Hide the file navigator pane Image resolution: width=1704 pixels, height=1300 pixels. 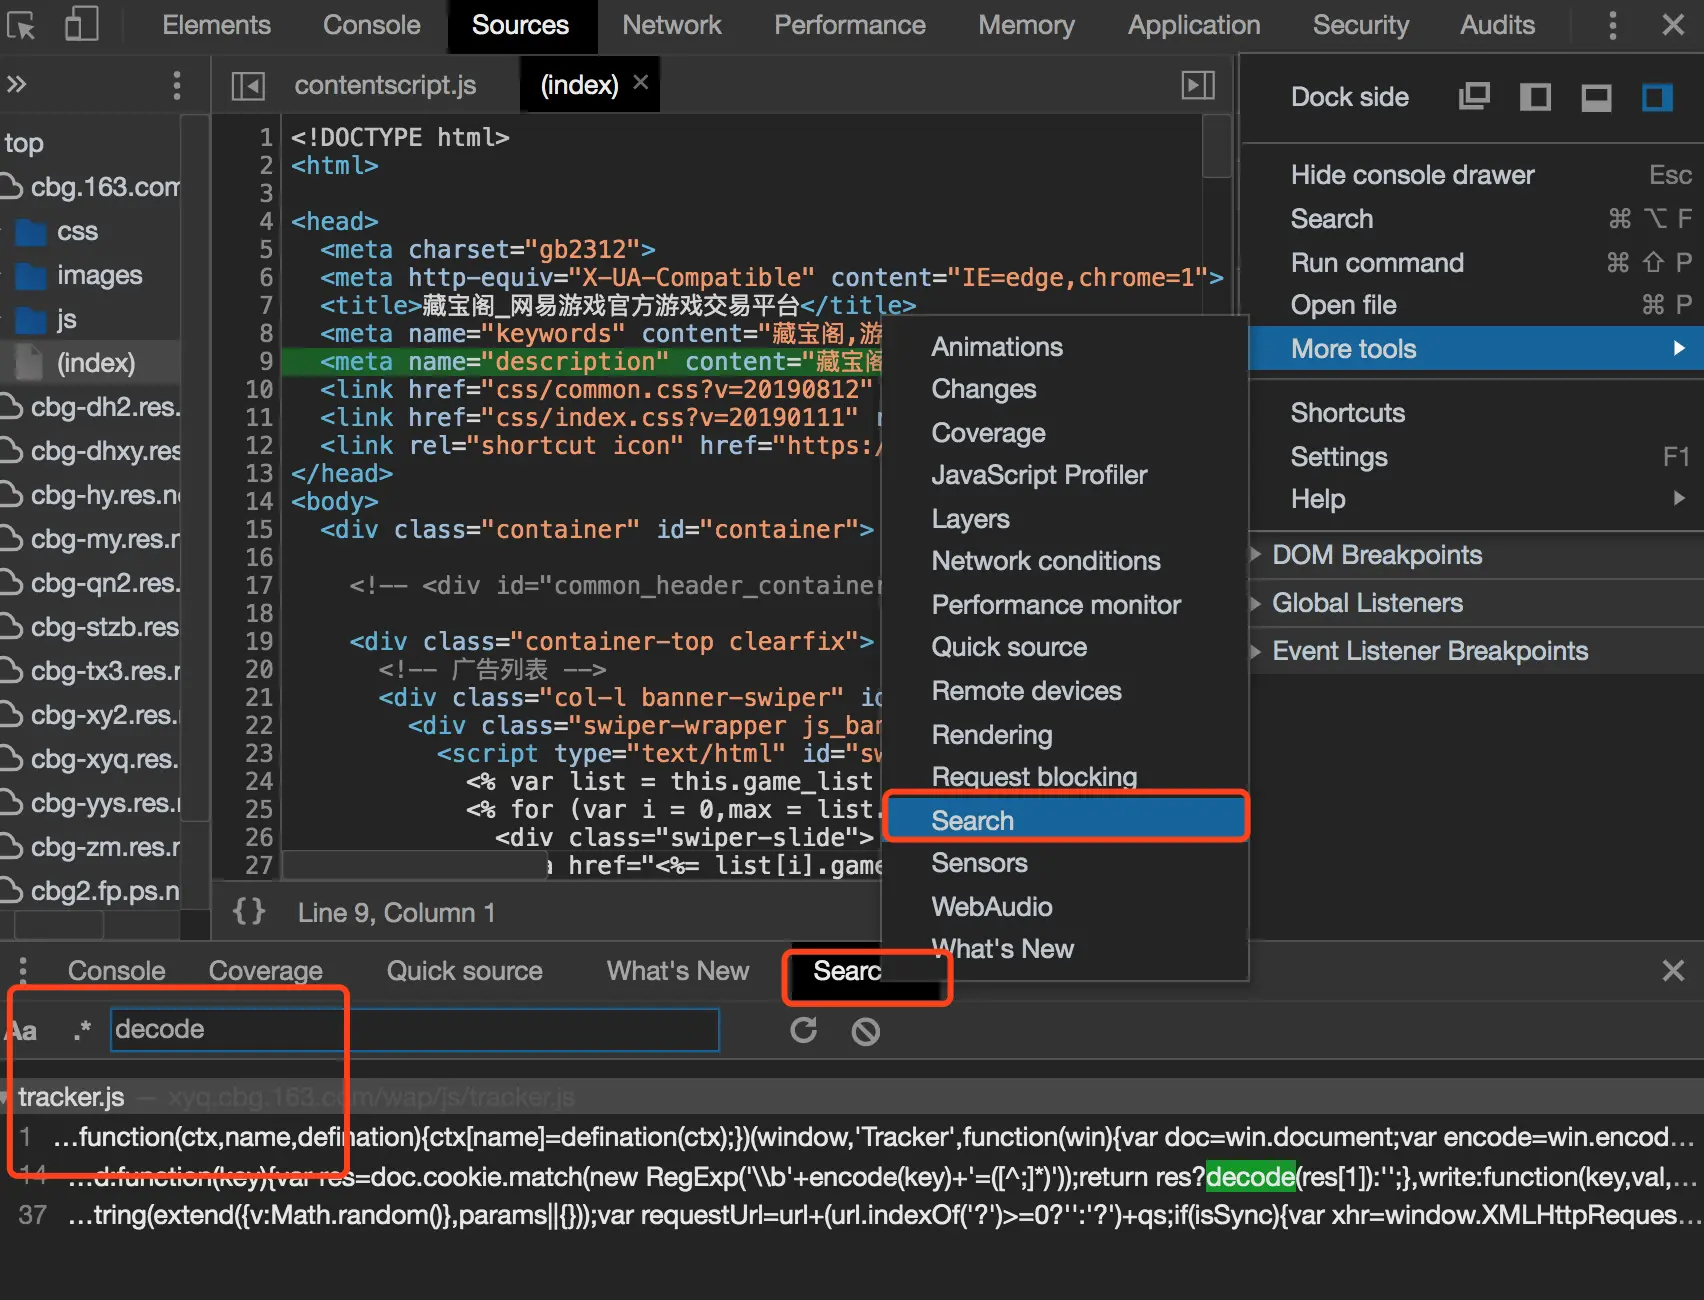(x=248, y=86)
